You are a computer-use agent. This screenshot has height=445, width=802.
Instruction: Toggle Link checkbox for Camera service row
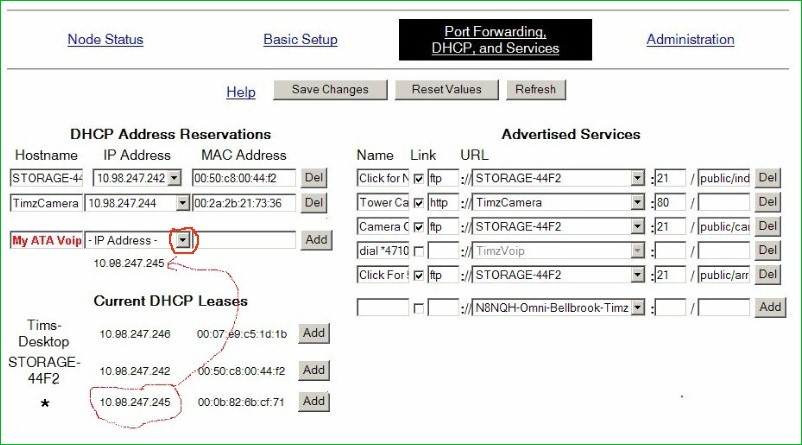tap(419, 227)
